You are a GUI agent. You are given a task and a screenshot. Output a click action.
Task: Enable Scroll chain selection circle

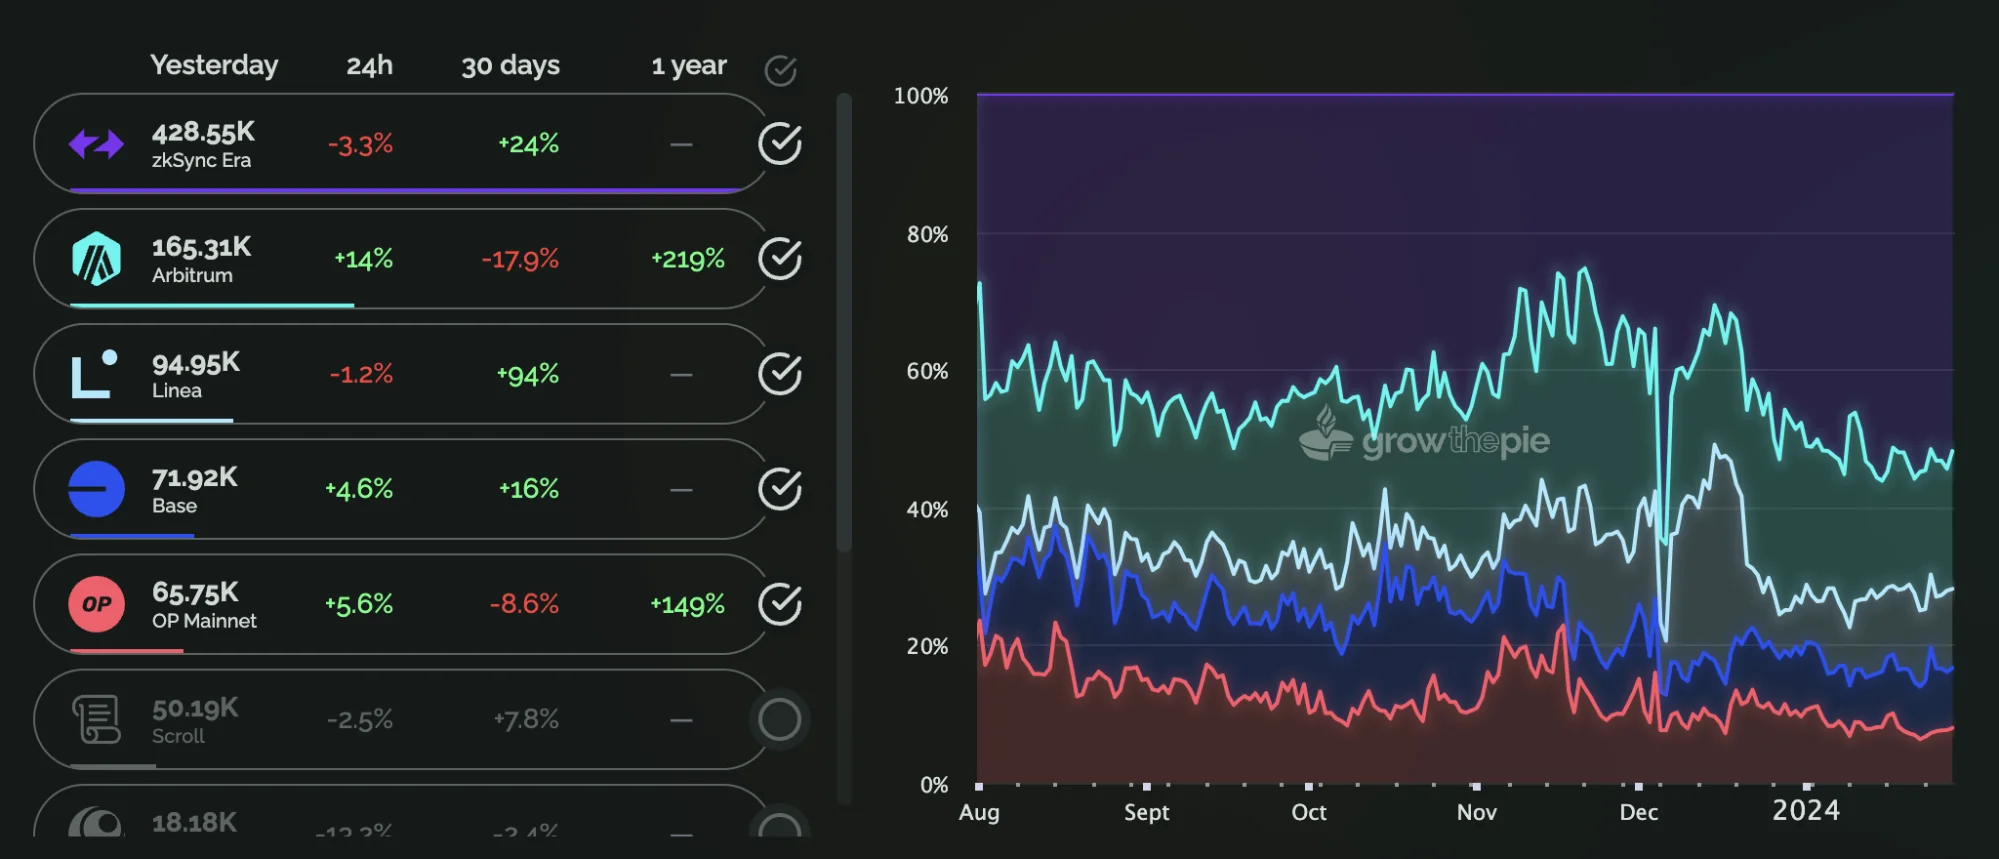pos(780,719)
